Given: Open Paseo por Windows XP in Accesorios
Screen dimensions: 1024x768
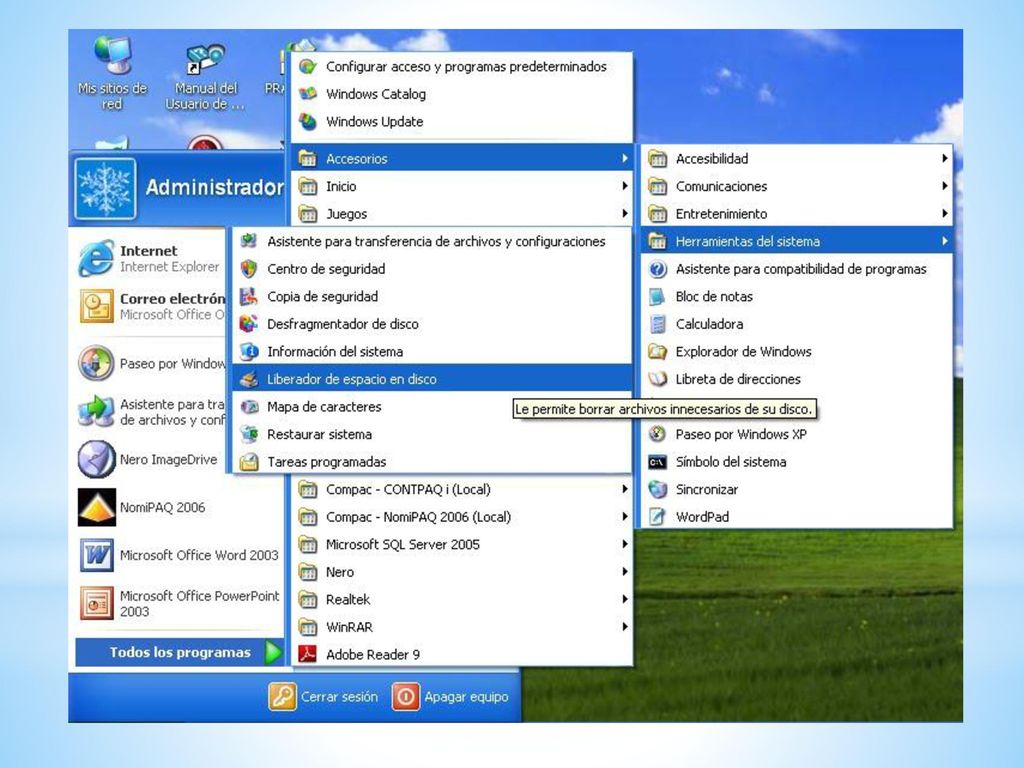Looking at the screenshot, I should click(796, 434).
